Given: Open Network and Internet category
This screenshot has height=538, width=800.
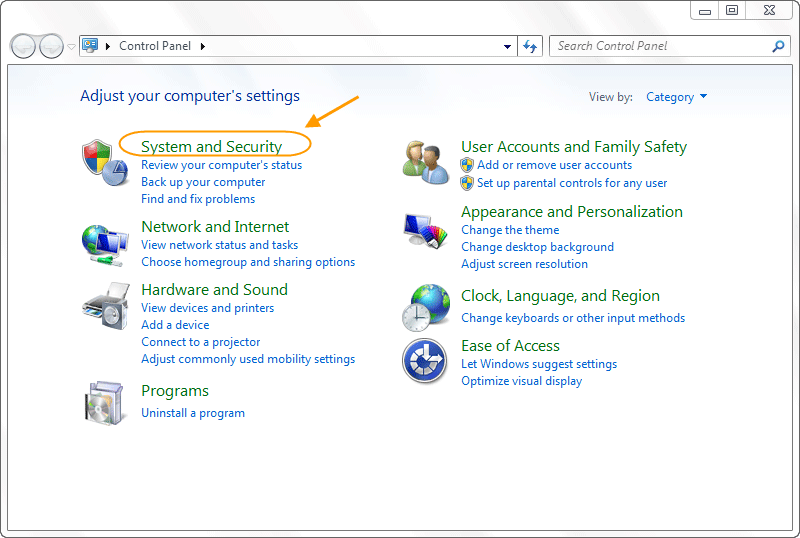Looking at the screenshot, I should tap(215, 227).
